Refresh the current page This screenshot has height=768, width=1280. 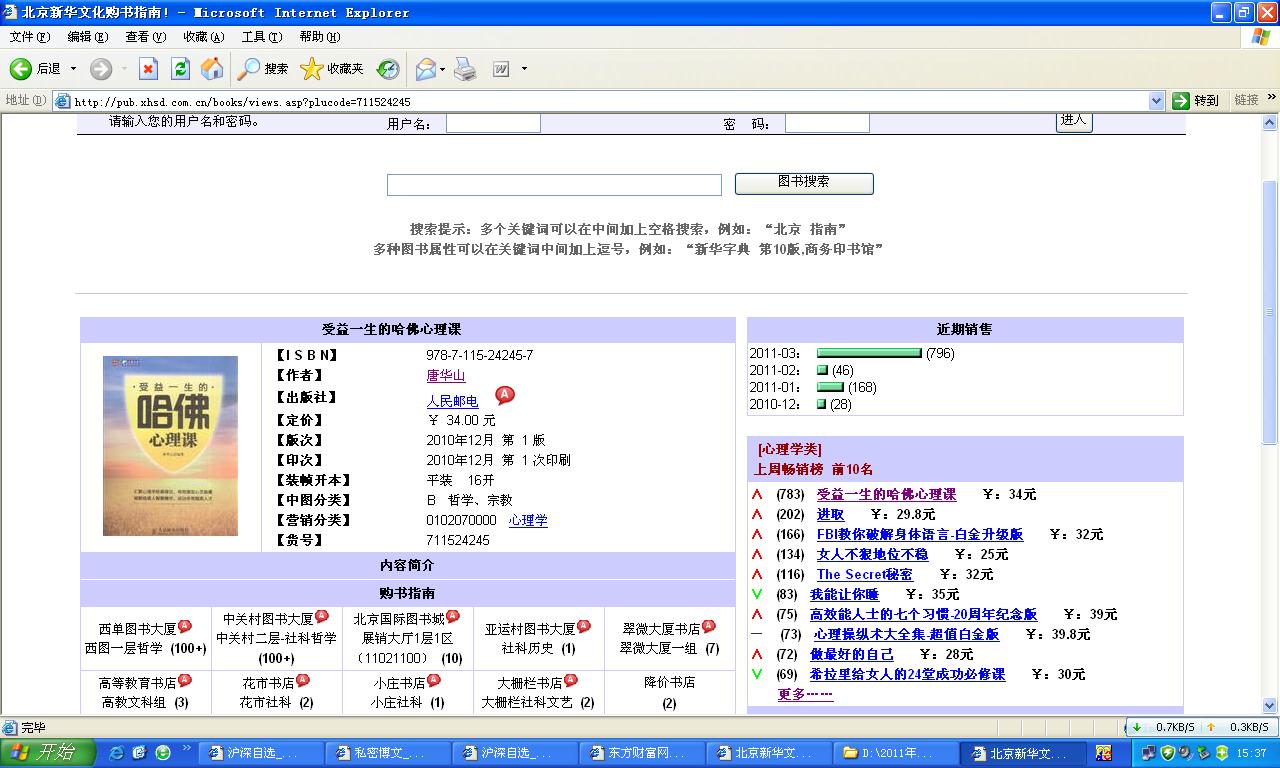point(180,69)
